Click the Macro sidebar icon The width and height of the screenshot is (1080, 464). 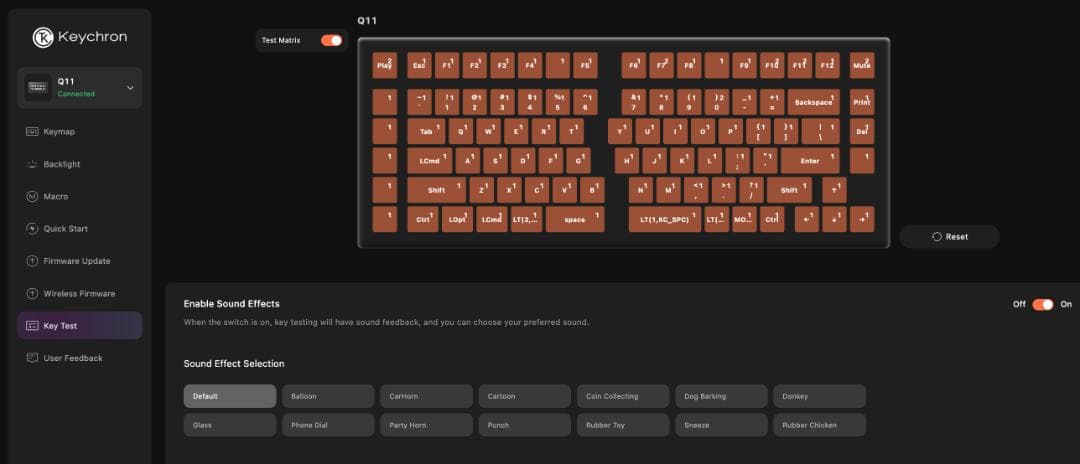pos(32,196)
